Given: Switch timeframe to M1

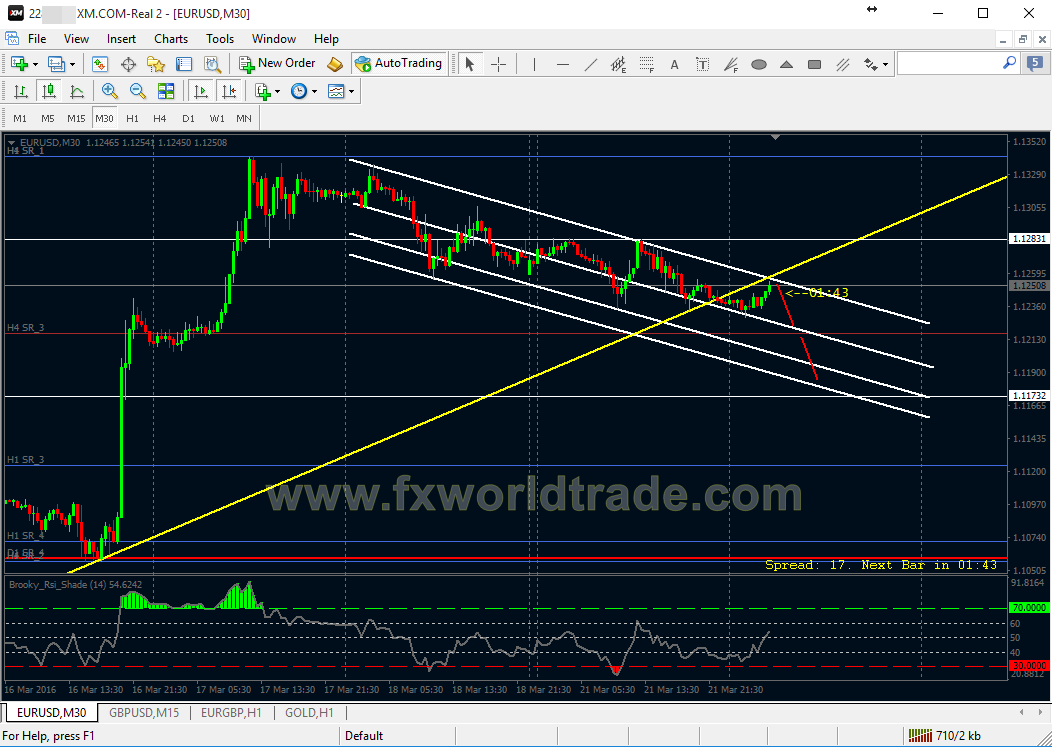Looking at the screenshot, I should tap(20, 118).
